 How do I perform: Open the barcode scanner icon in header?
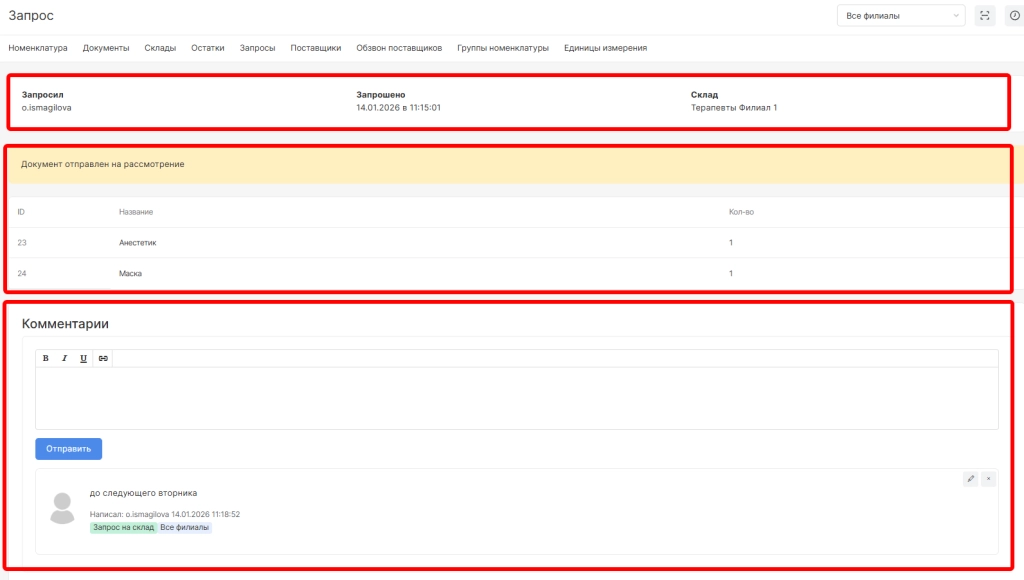(x=985, y=16)
